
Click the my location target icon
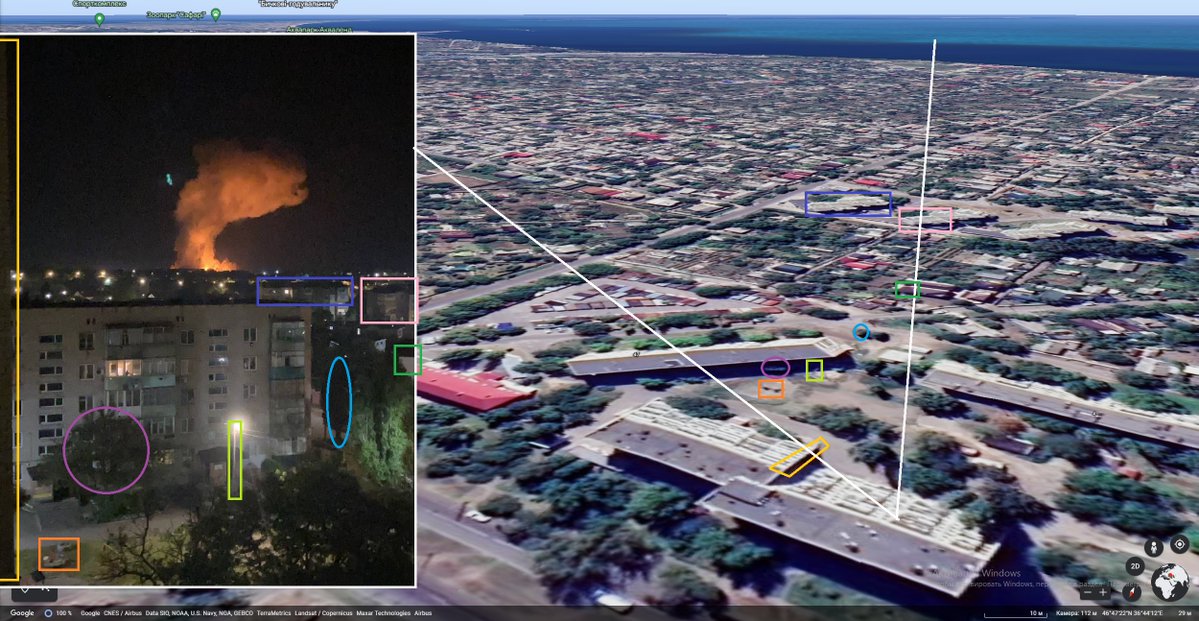point(1180,545)
